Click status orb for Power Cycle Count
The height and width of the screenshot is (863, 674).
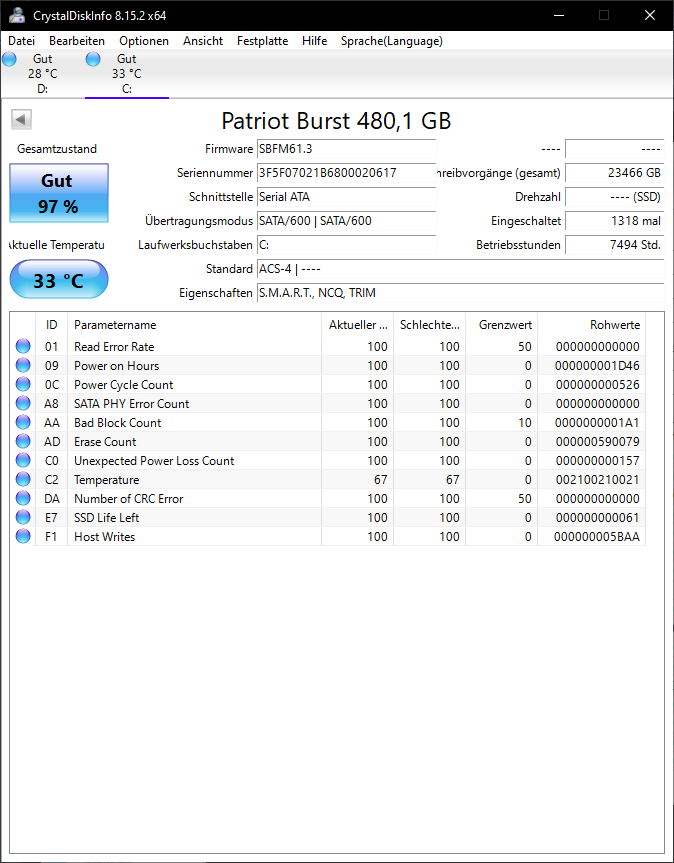coord(23,384)
